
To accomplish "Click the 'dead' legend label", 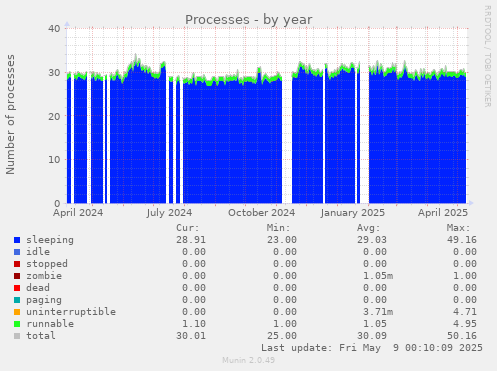I will click(x=38, y=288).
